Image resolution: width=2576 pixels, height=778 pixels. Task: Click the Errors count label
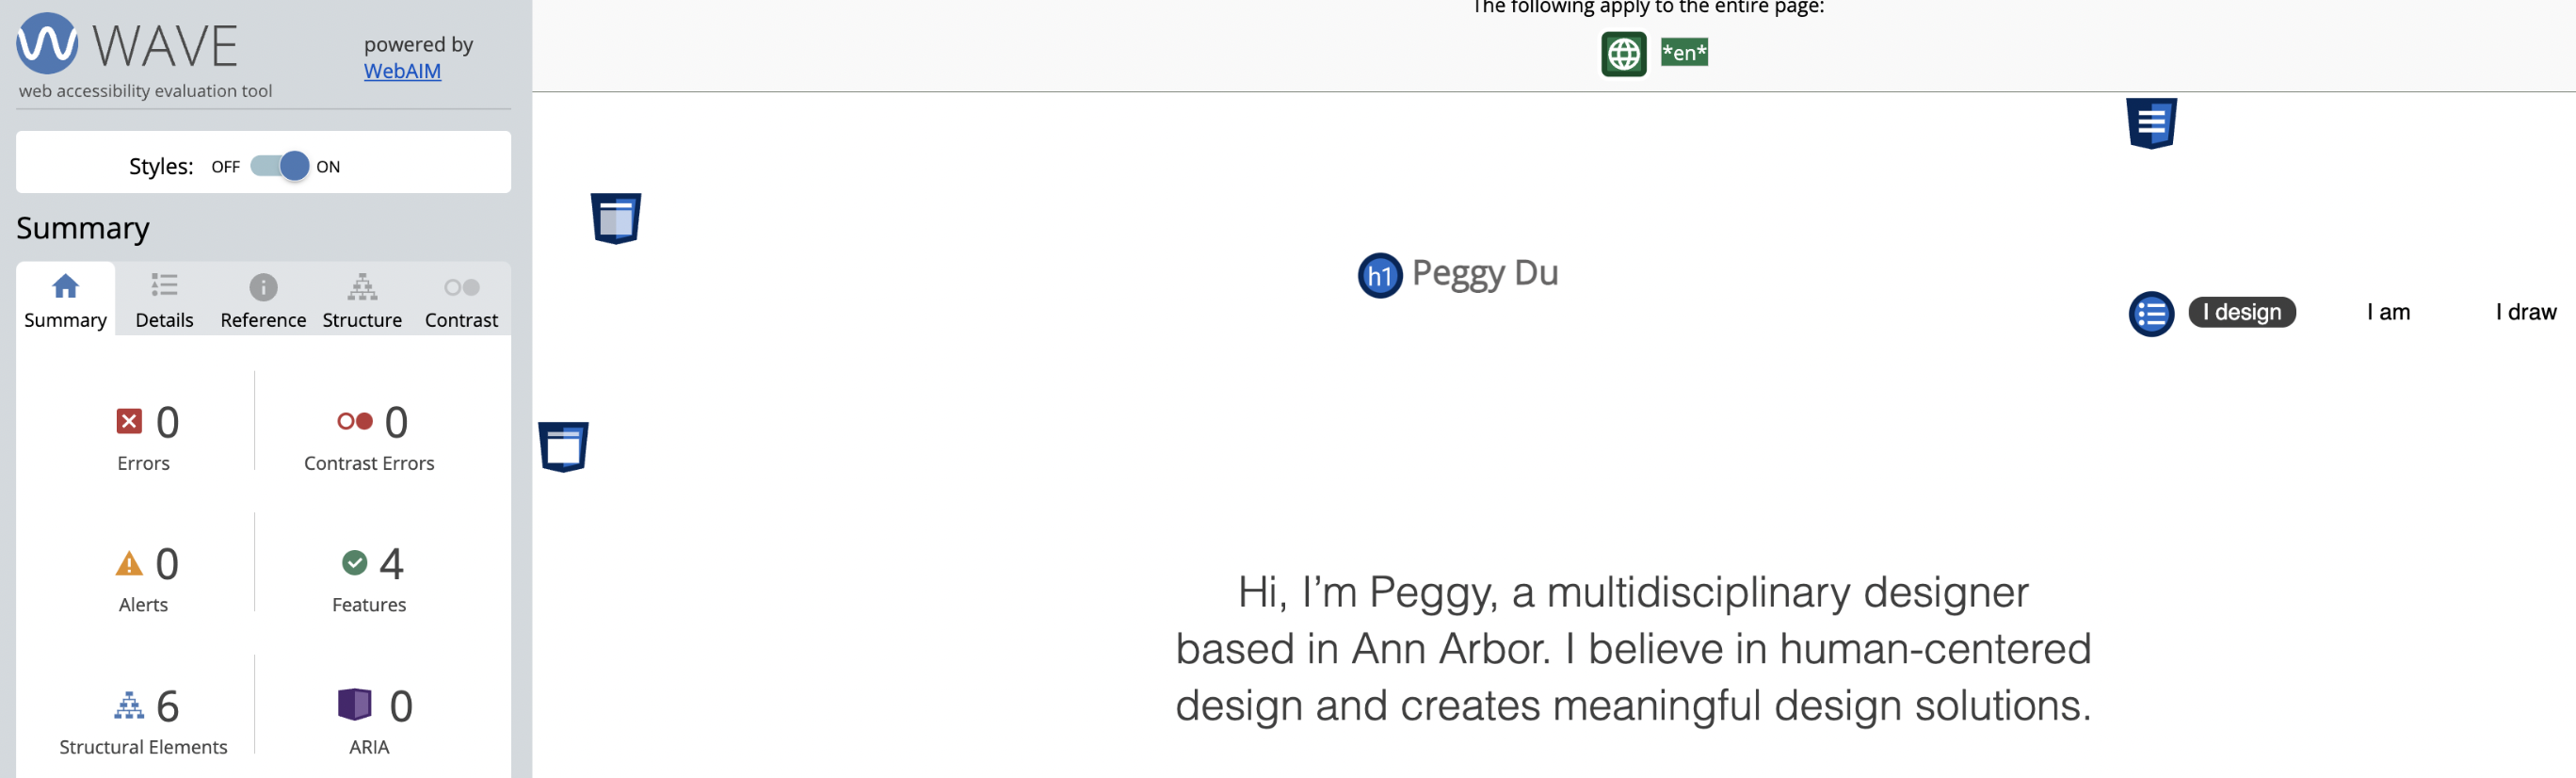[143, 463]
